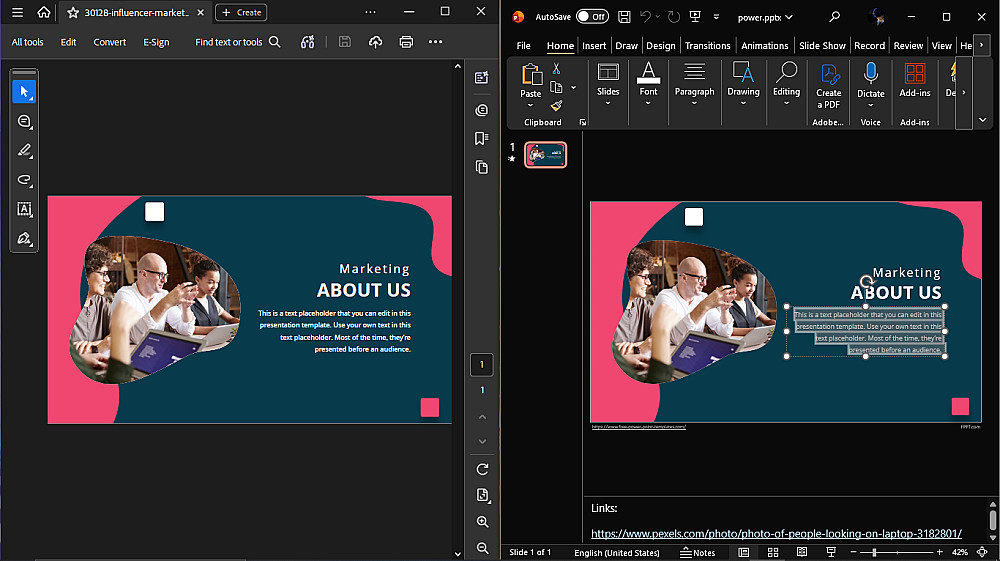This screenshot has height=561, width=1000.
Task: Open the Acrobat bookmarks panel icon
Action: (482, 138)
